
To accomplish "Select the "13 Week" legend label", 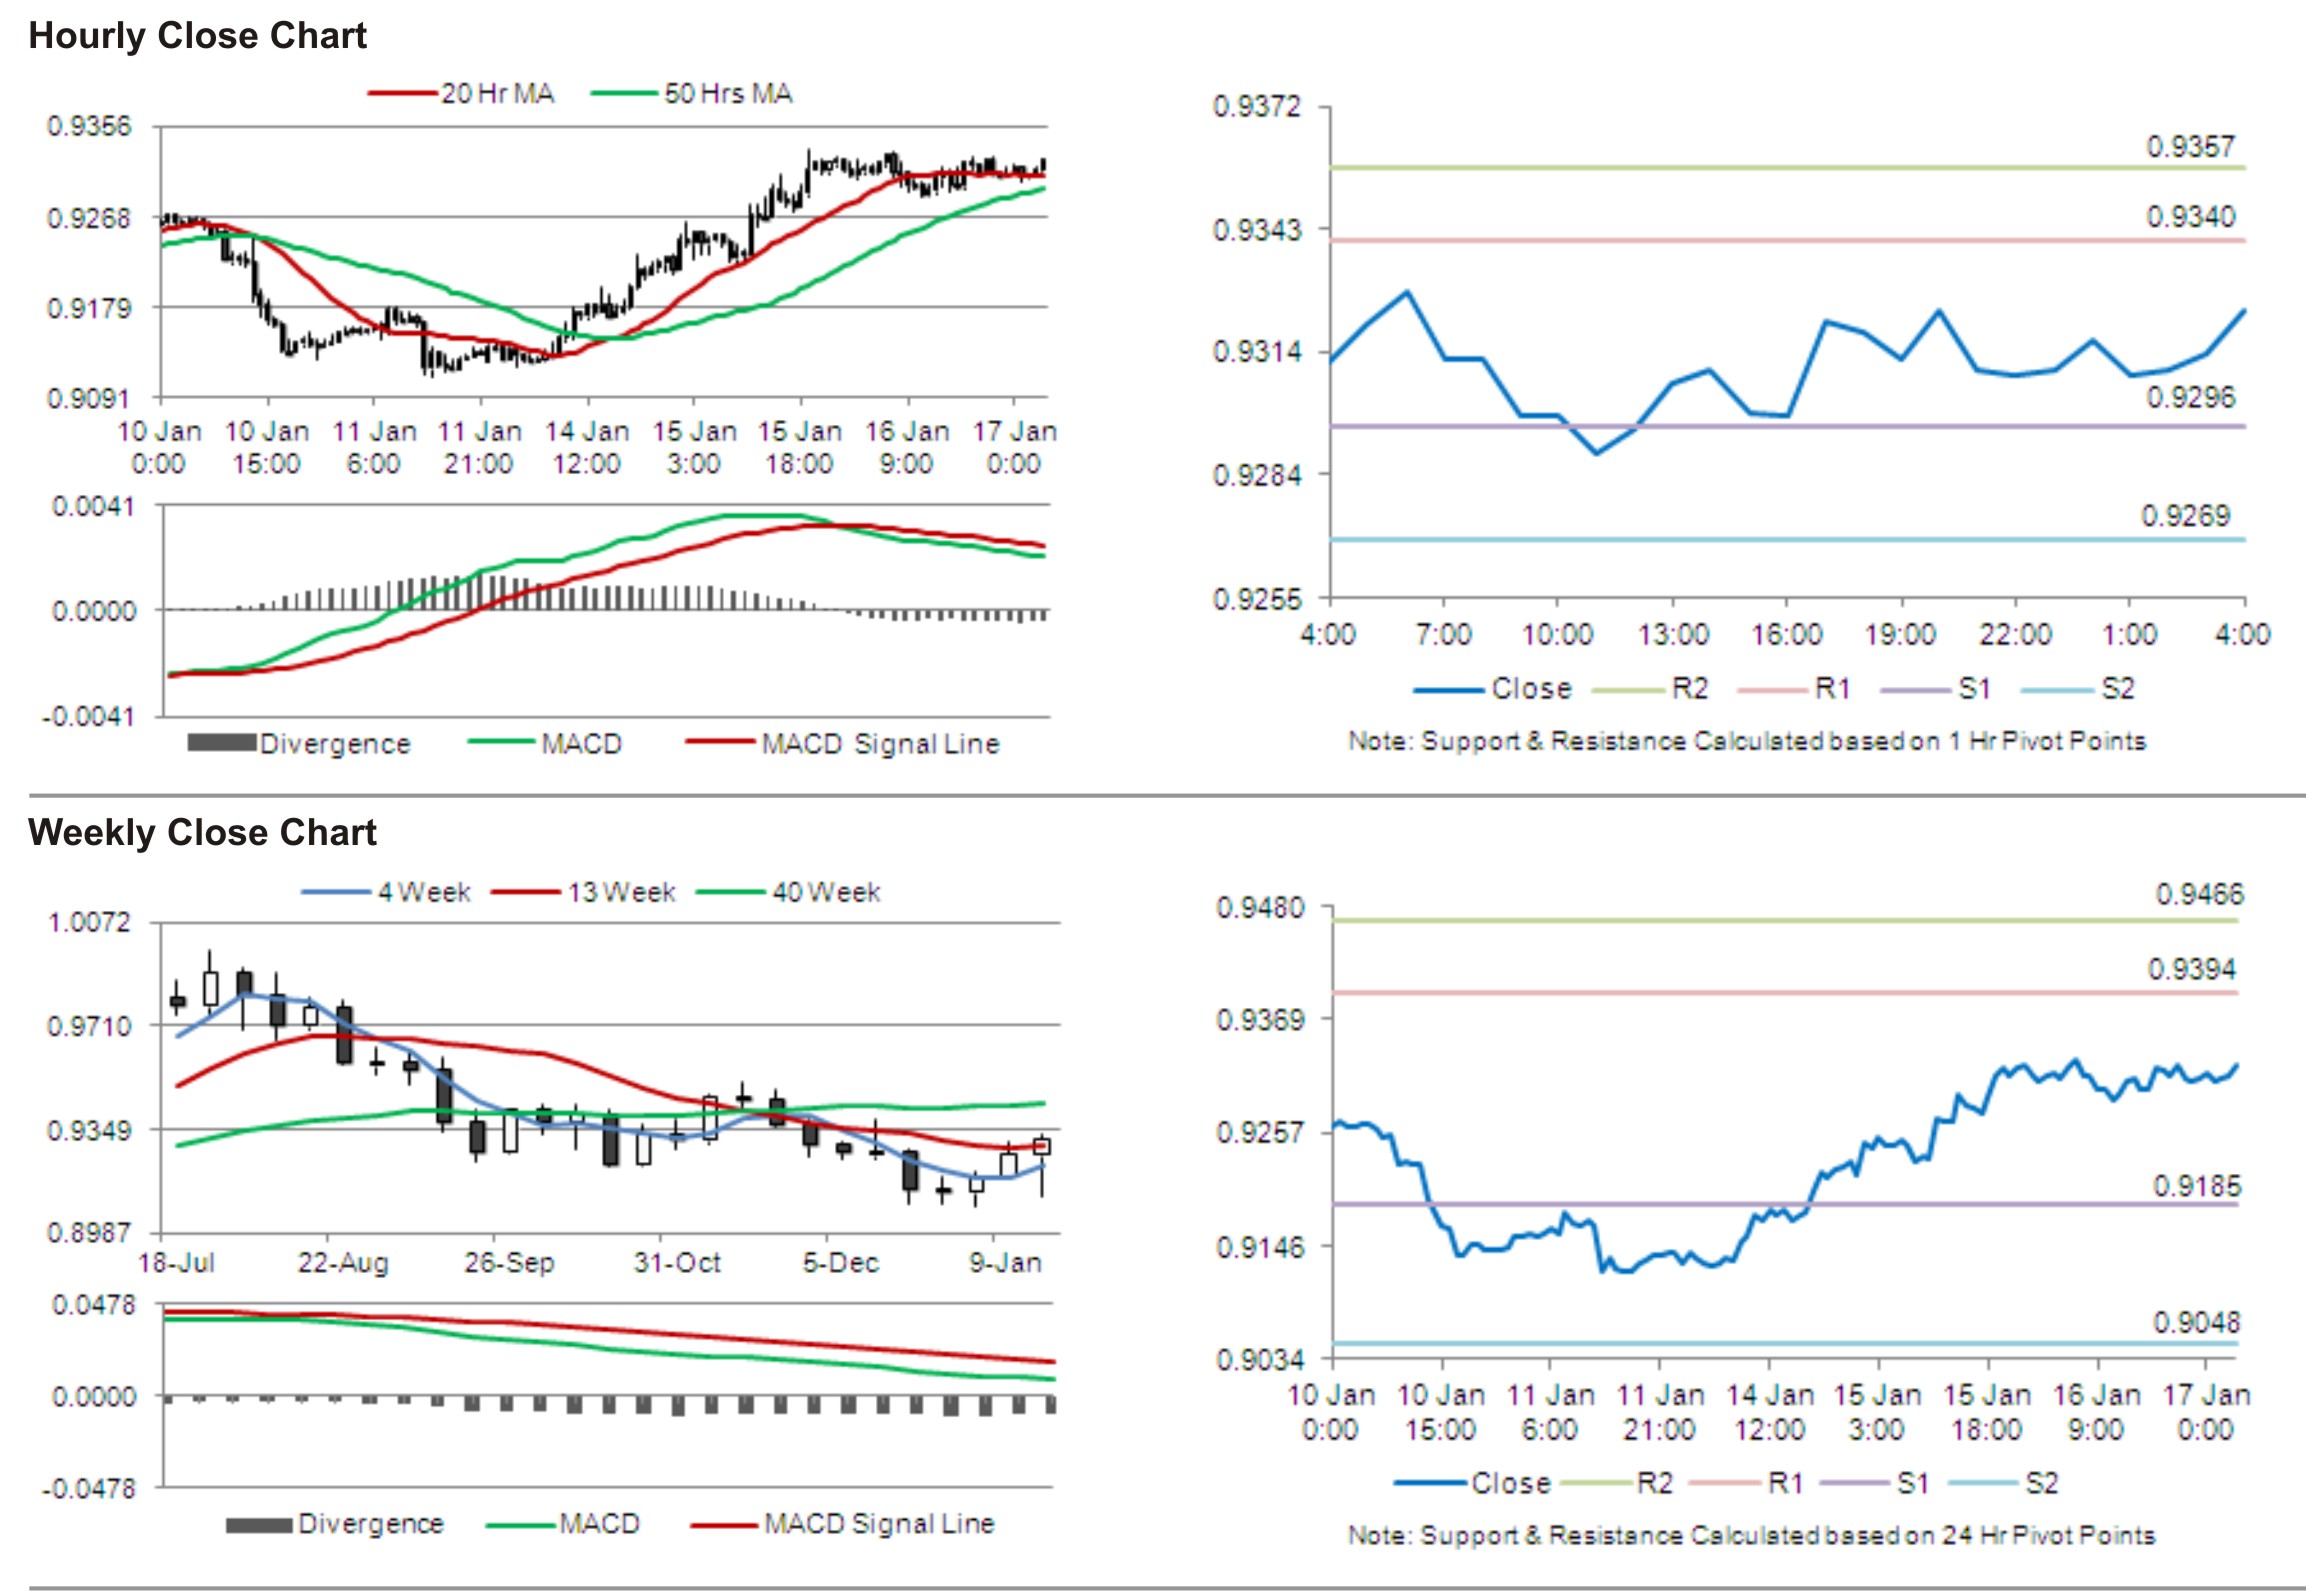I will [x=622, y=892].
